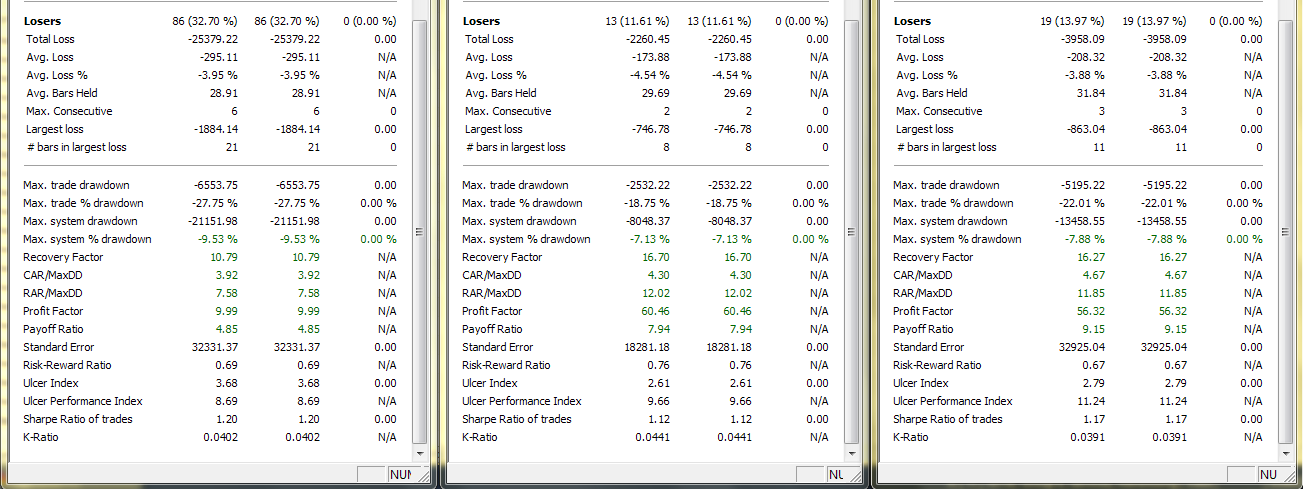Click the middle window's bottom-right resize grip

(855, 476)
